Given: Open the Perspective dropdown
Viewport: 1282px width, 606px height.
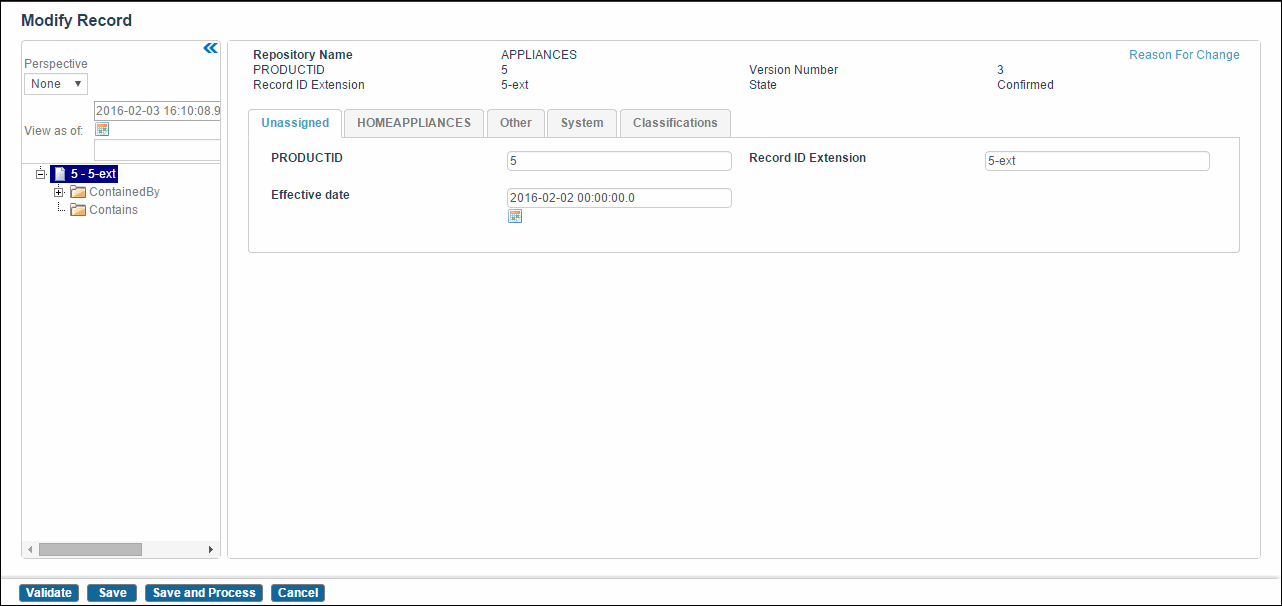Looking at the screenshot, I should 57,84.
